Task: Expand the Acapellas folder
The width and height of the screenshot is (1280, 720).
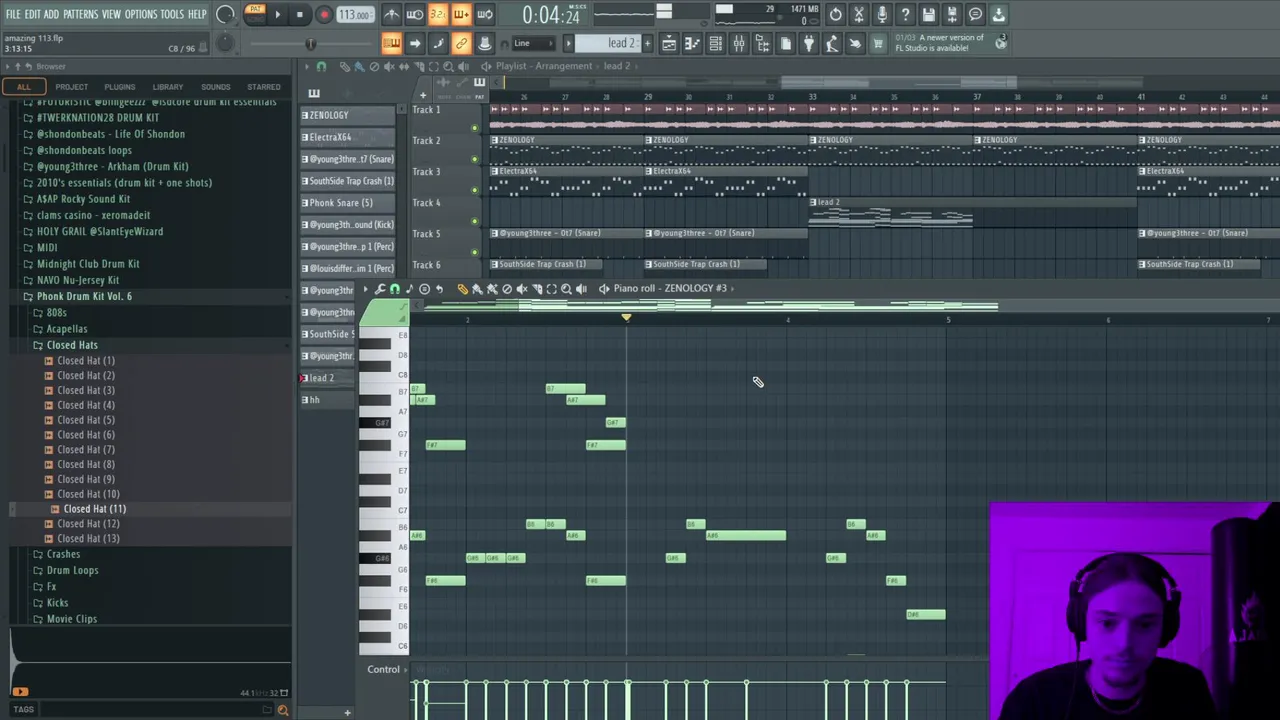Action: point(66,329)
